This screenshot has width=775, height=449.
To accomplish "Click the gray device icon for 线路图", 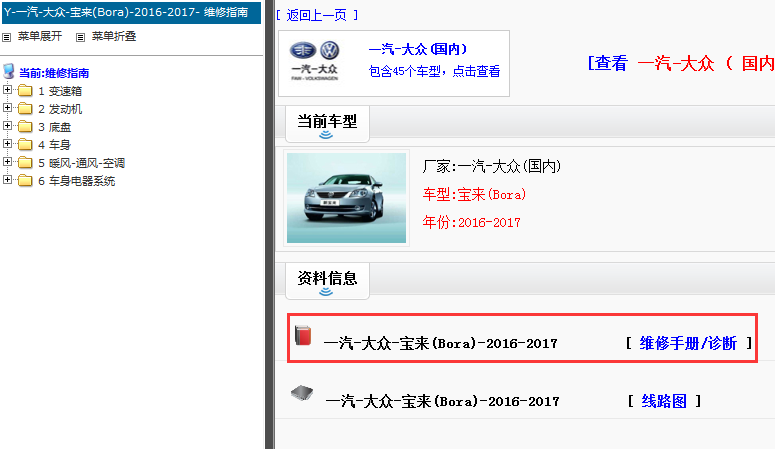I will [x=302, y=393].
